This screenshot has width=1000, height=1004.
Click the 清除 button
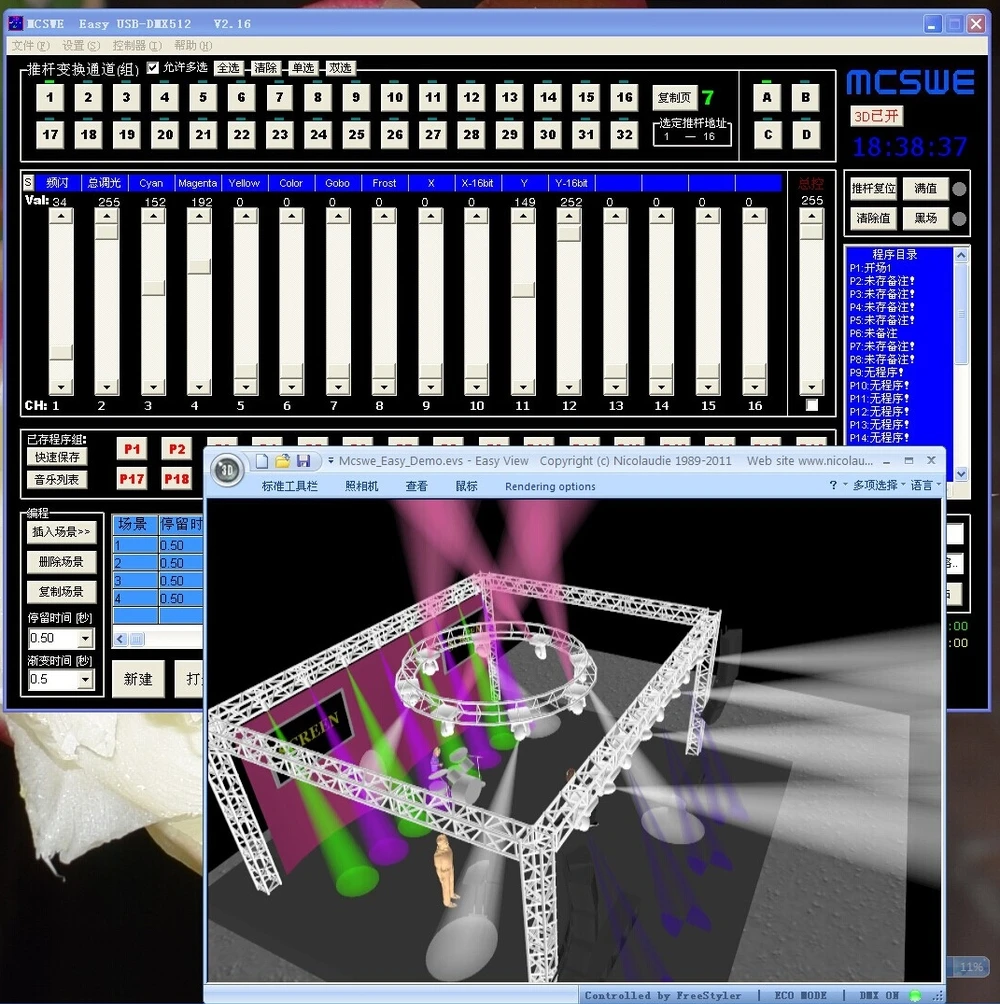(265, 68)
